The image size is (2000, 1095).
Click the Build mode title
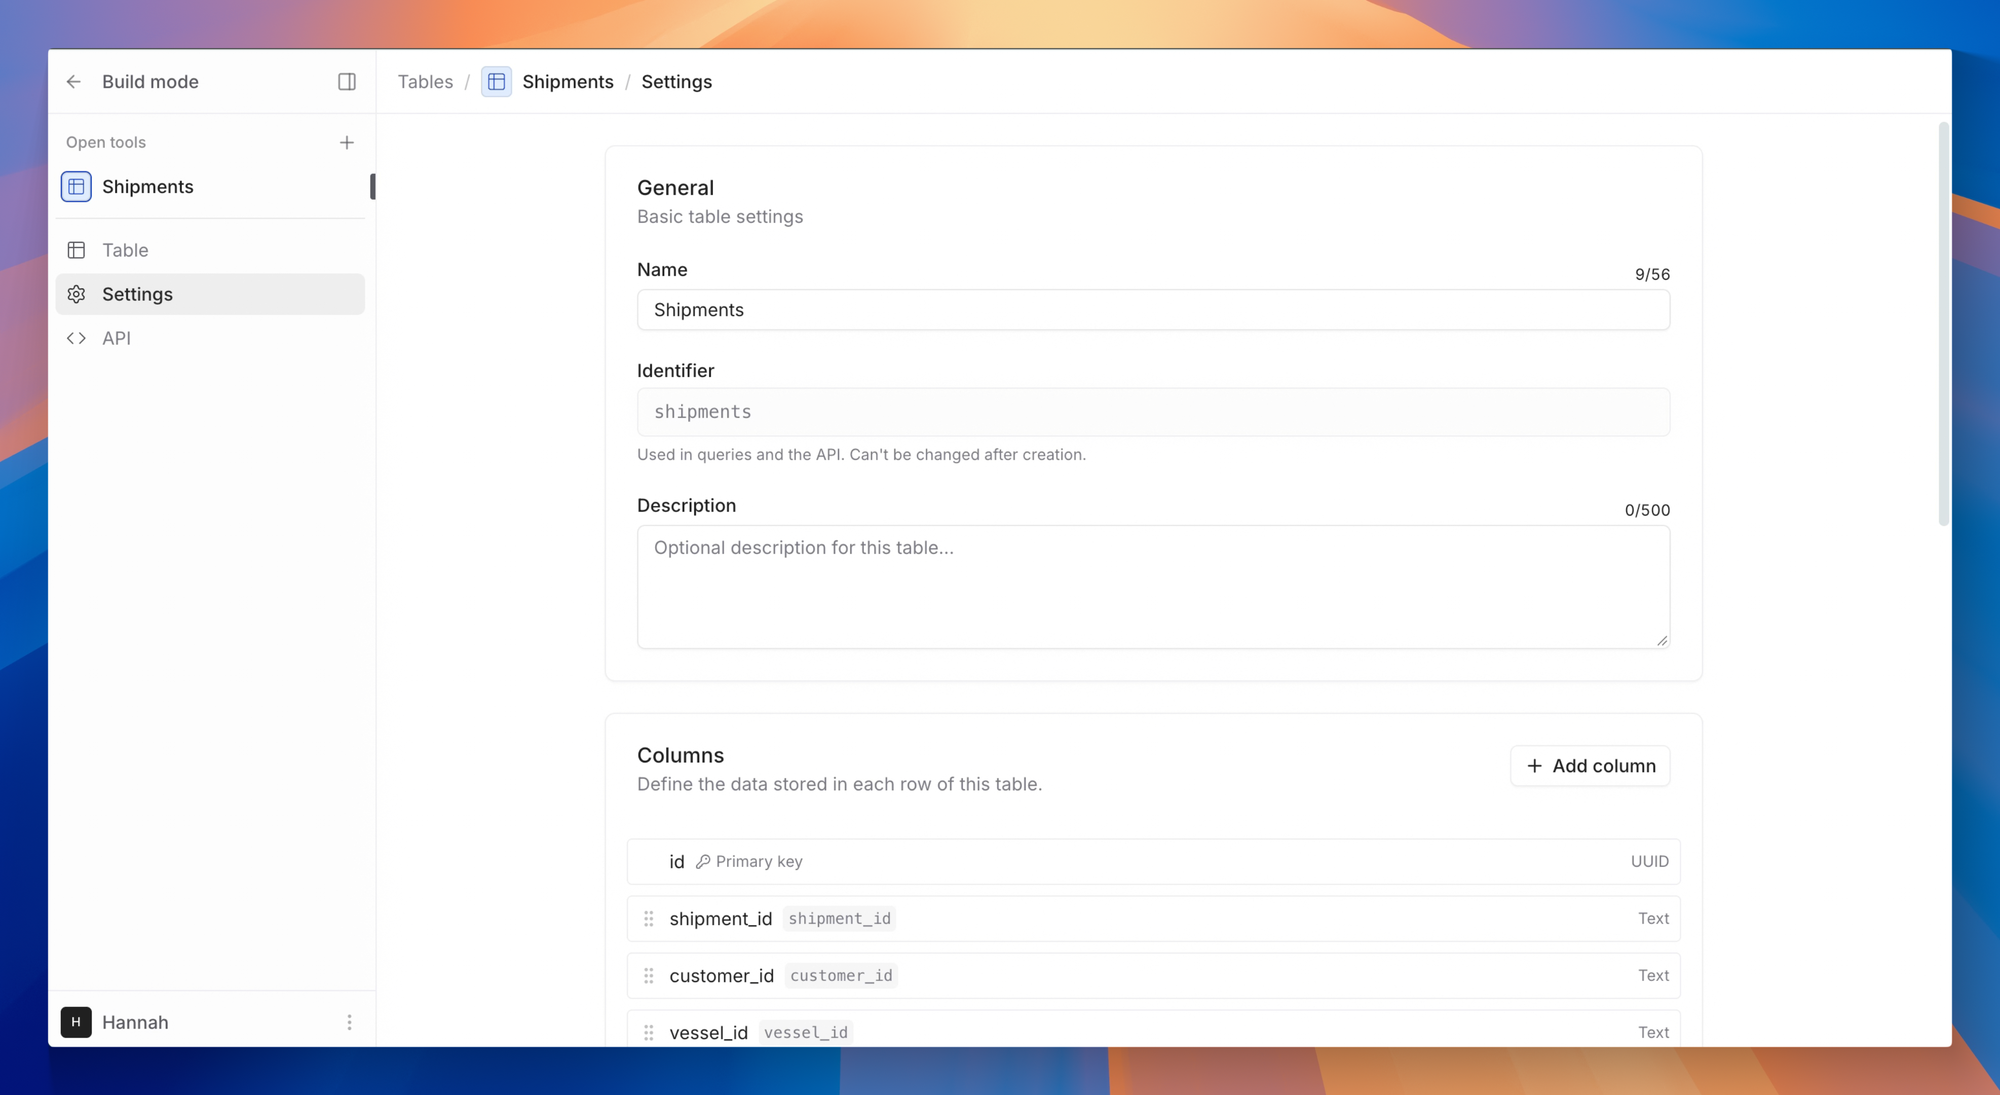point(150,82)
